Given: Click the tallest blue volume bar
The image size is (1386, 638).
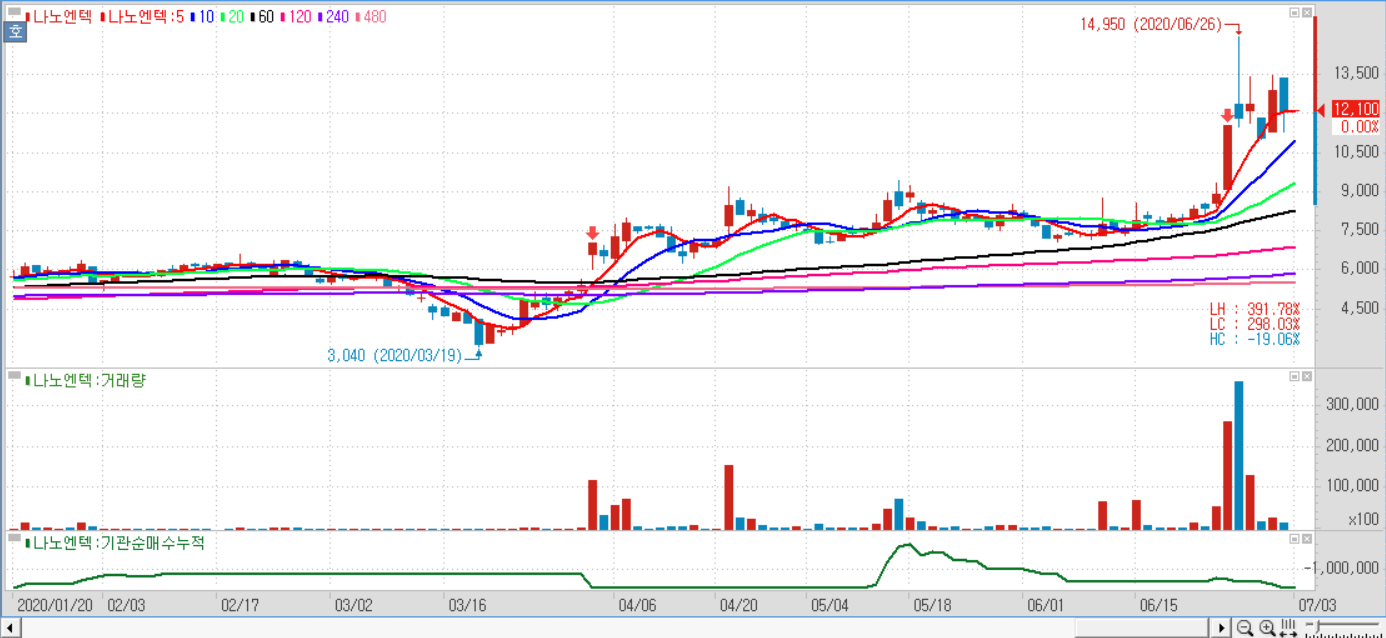Looking at the screenshot, I should pyautogui.click(x=1239, y=455).
